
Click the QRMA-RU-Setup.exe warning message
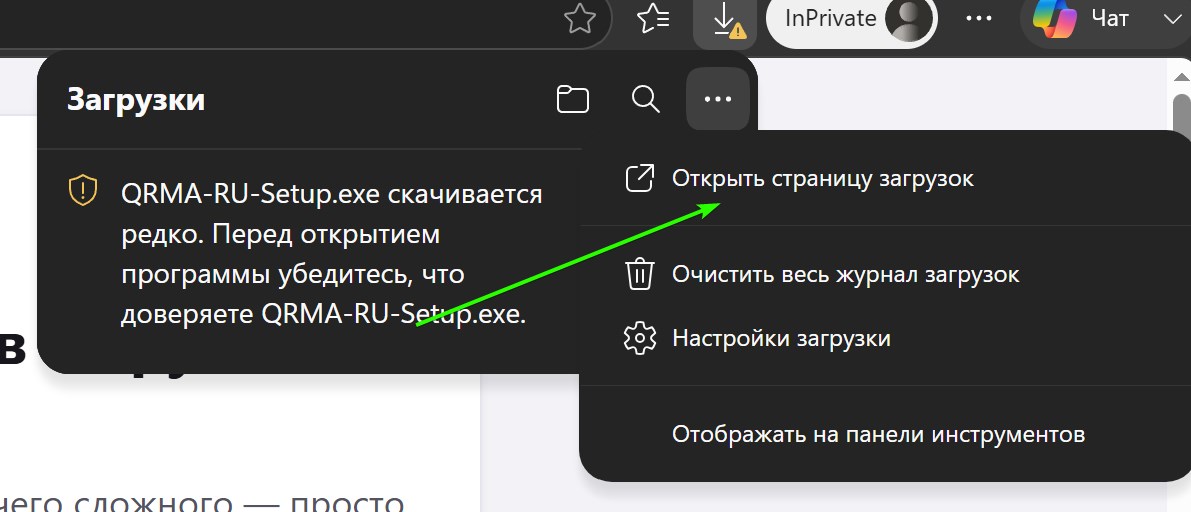click(x=332, y=254)
